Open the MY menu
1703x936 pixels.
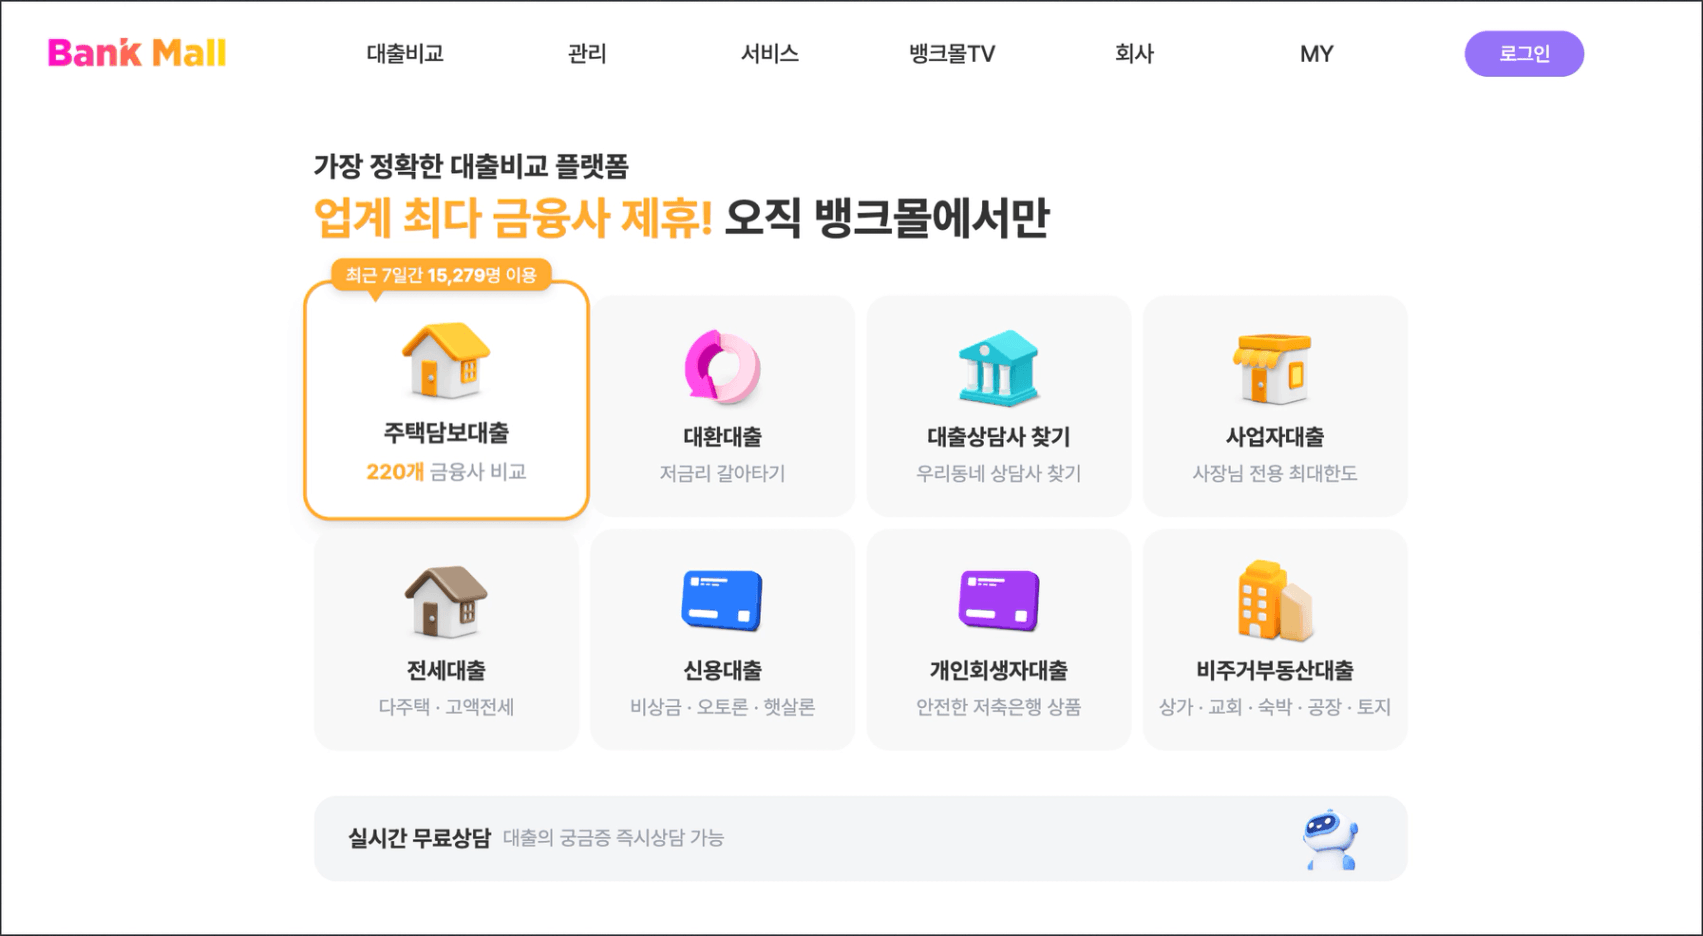click(1316, 54)
